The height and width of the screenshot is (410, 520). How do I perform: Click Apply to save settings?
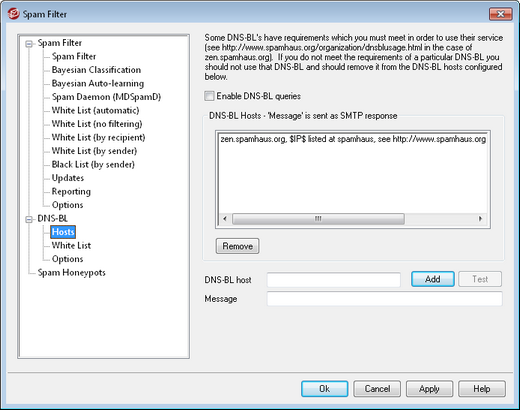429,389
